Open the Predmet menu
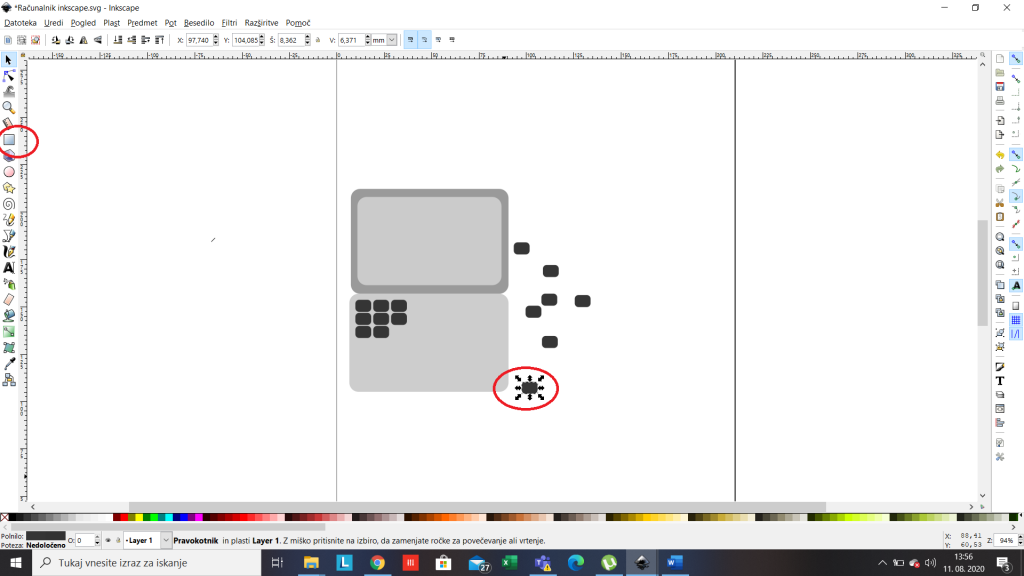 [142, 23]
